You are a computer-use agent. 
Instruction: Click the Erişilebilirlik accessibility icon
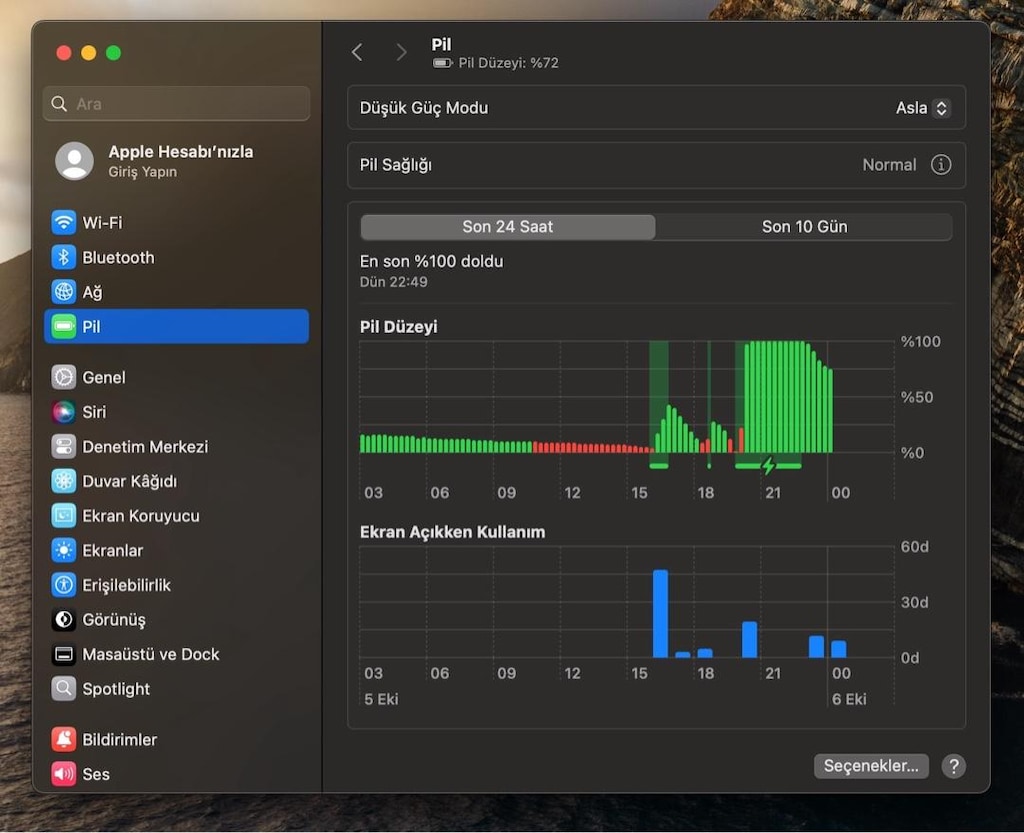click(63, 585)
